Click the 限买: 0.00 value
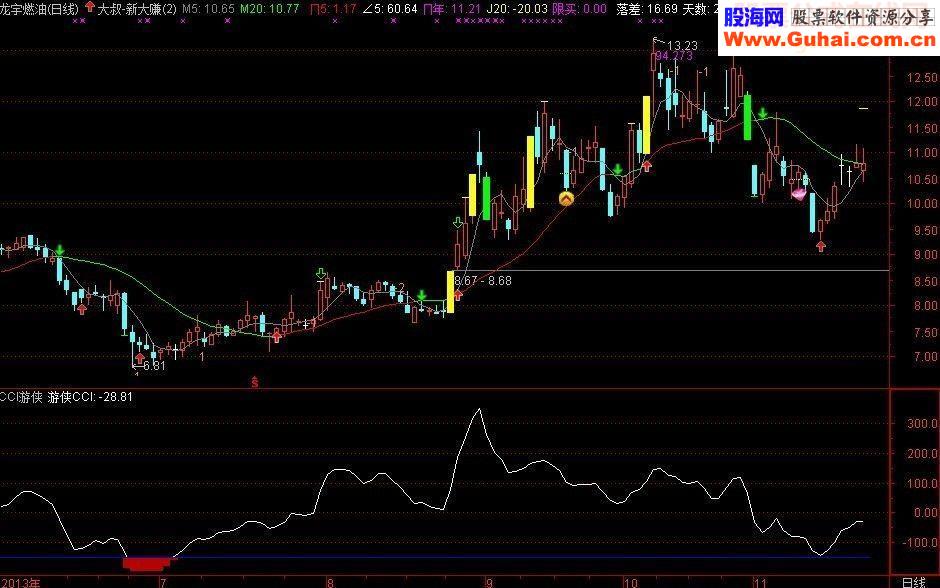The width and height of the screenshot is (940, 588). [x=580, y=8]
